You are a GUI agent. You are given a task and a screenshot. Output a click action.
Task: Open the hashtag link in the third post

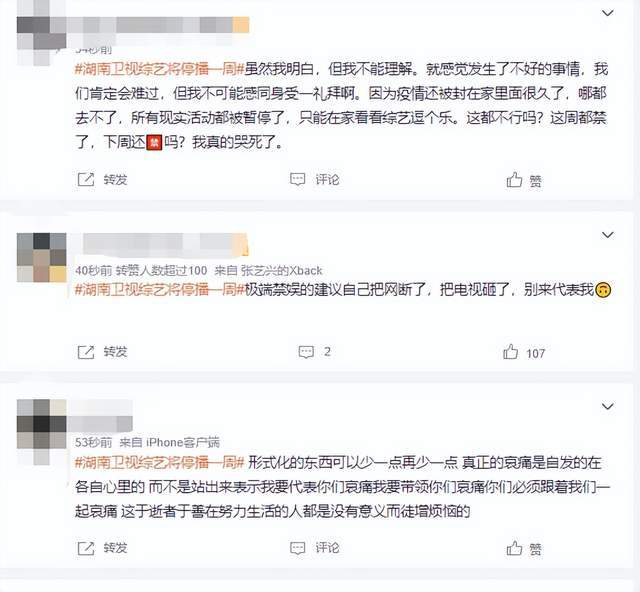[159, 463]
